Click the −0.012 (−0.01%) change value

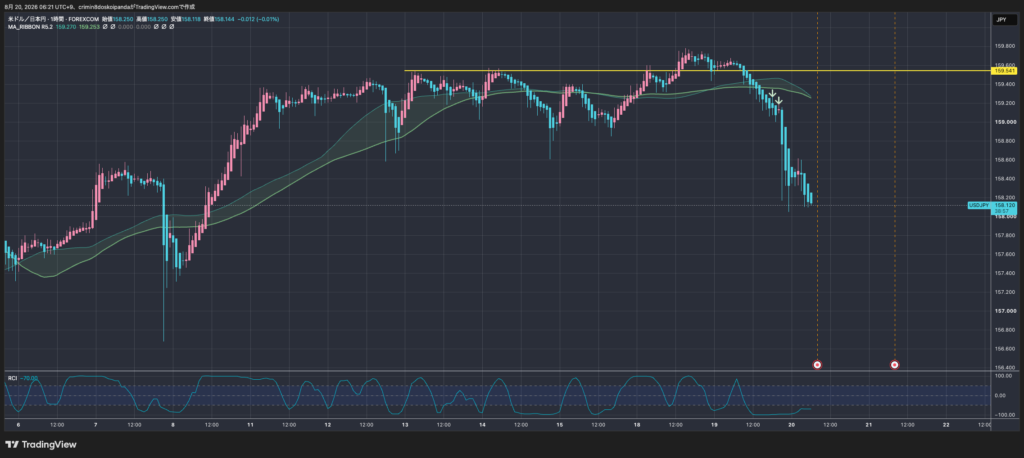coord(259,20)
